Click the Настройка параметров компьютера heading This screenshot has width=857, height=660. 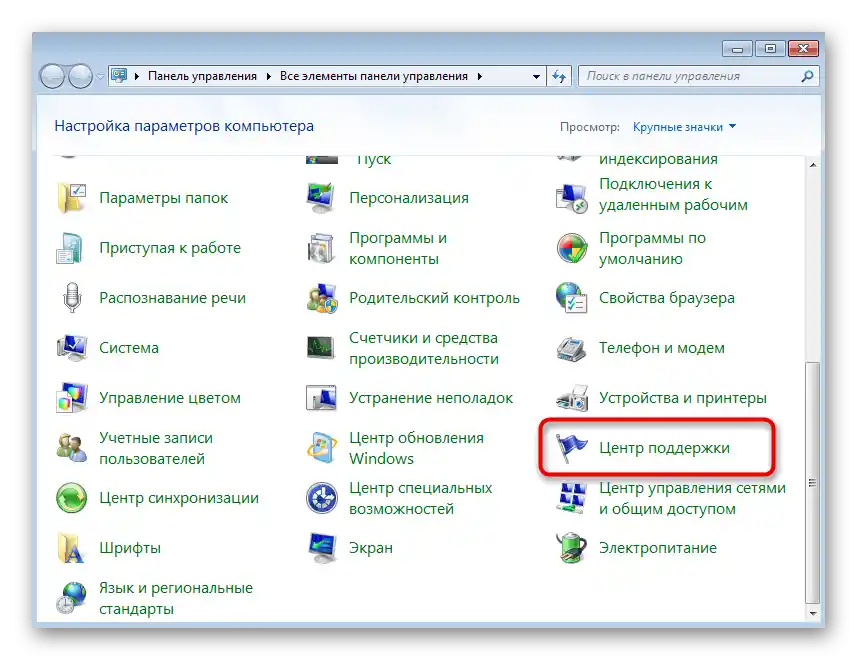tap(184, 126)
